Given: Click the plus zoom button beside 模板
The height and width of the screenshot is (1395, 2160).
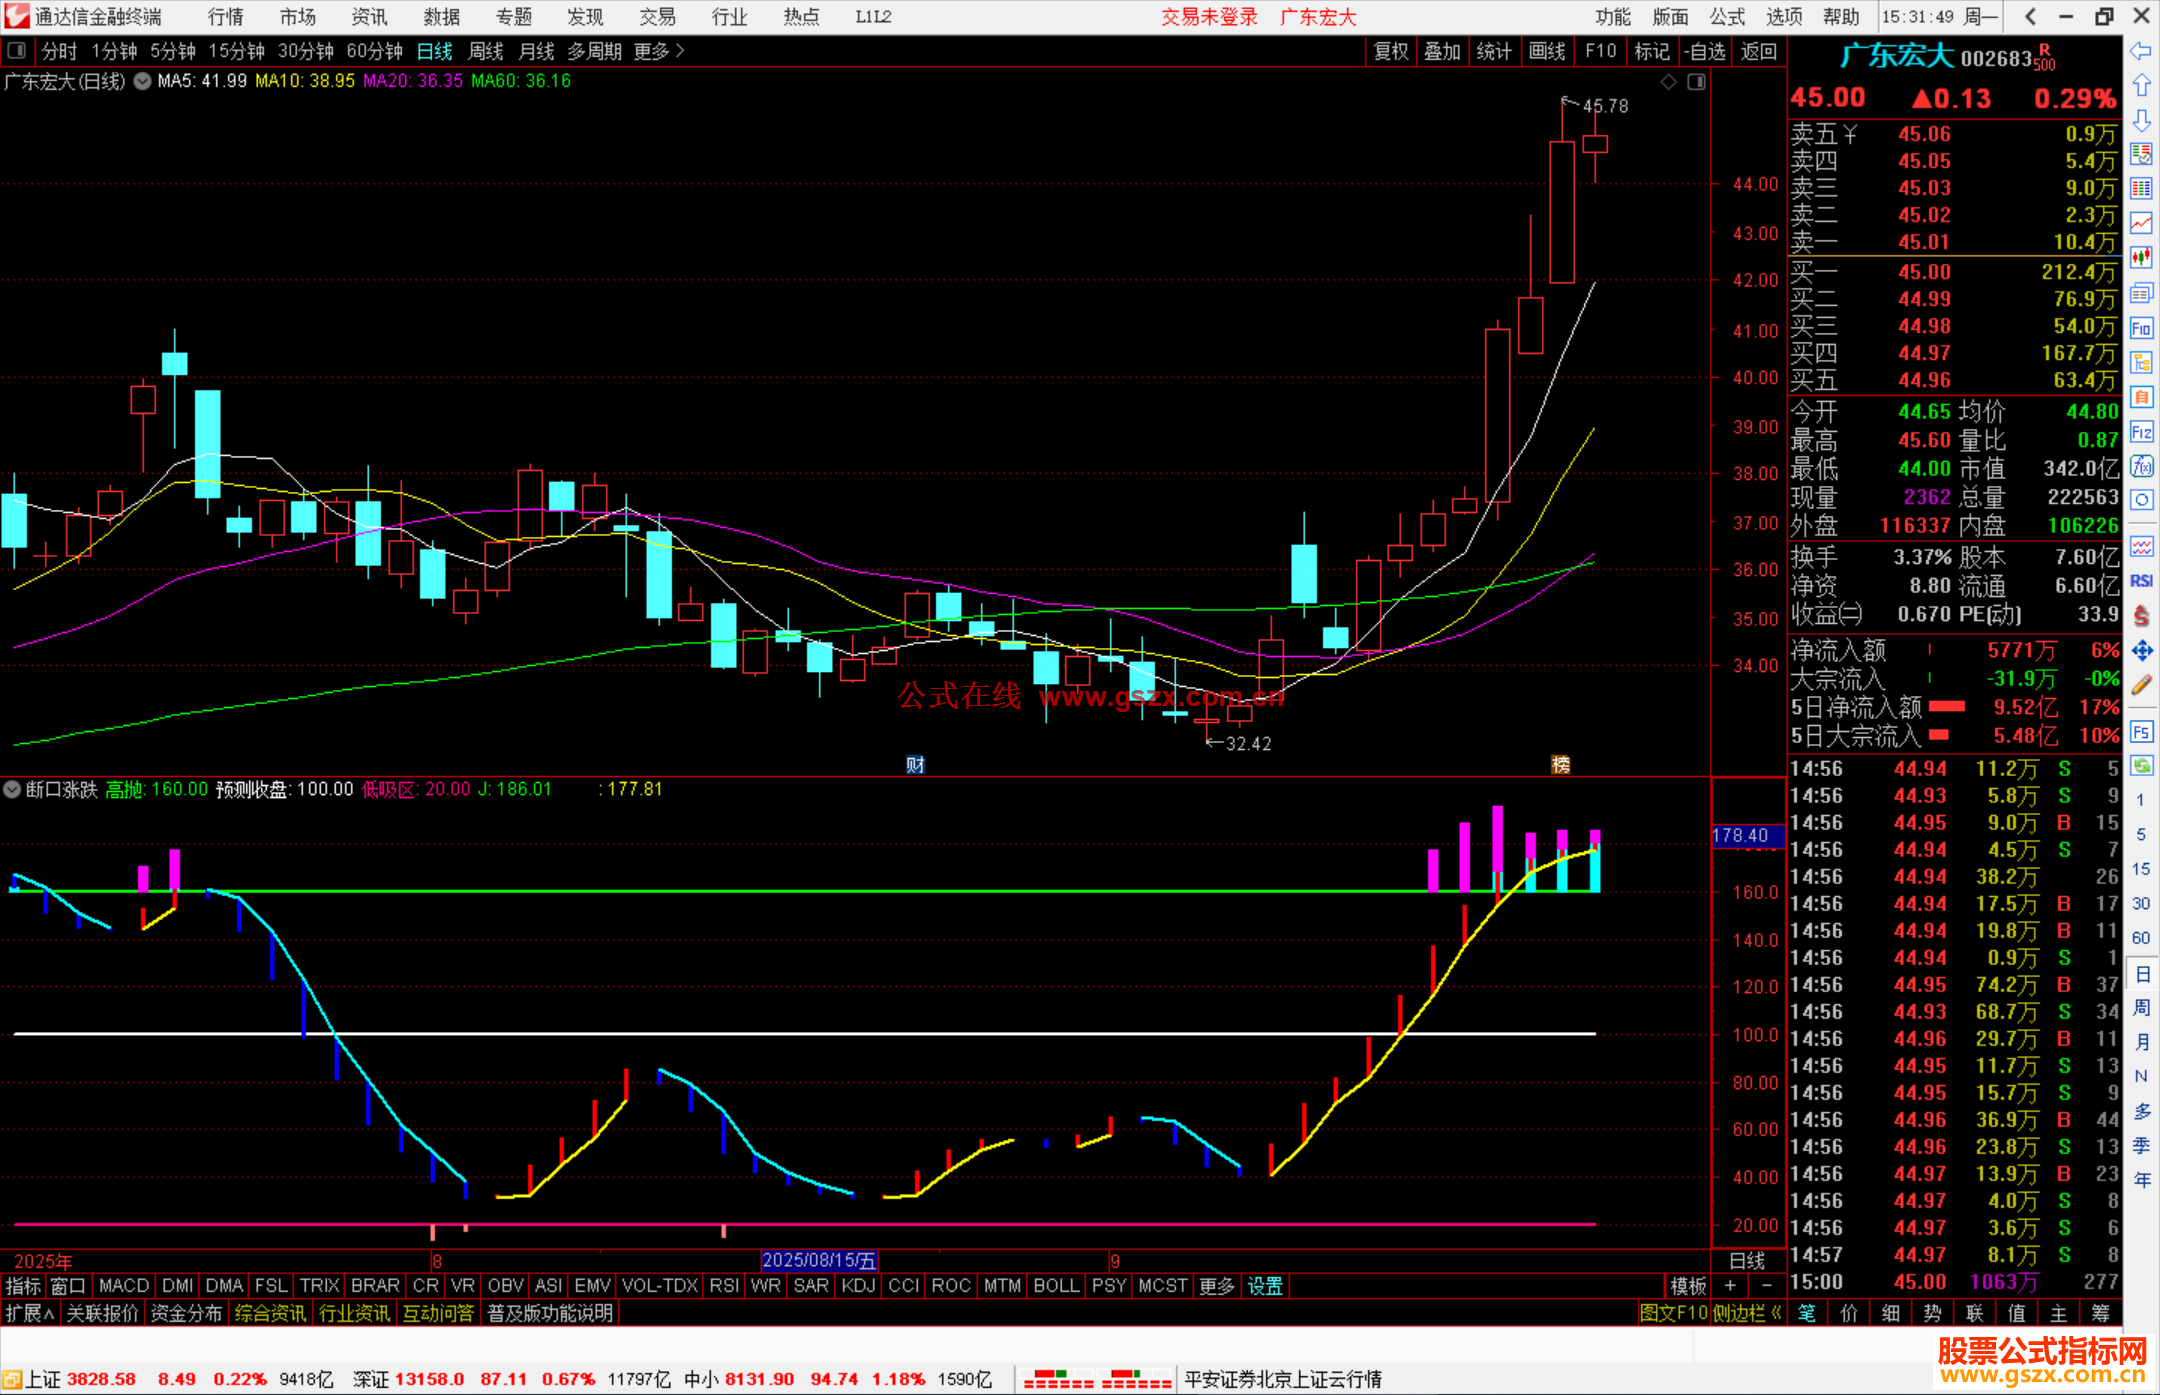Looking at the screenshot, I should tap(1730, 1286).
